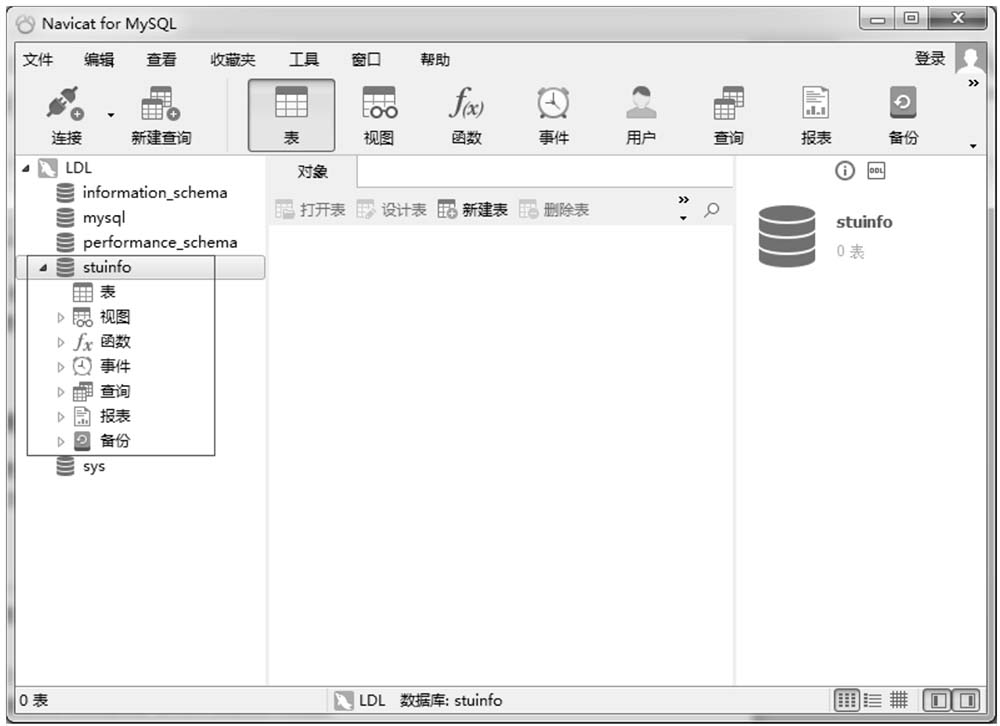Open the 工具 menu
The height and width of the screenshot is (726, 1000).
click(304, 60)
